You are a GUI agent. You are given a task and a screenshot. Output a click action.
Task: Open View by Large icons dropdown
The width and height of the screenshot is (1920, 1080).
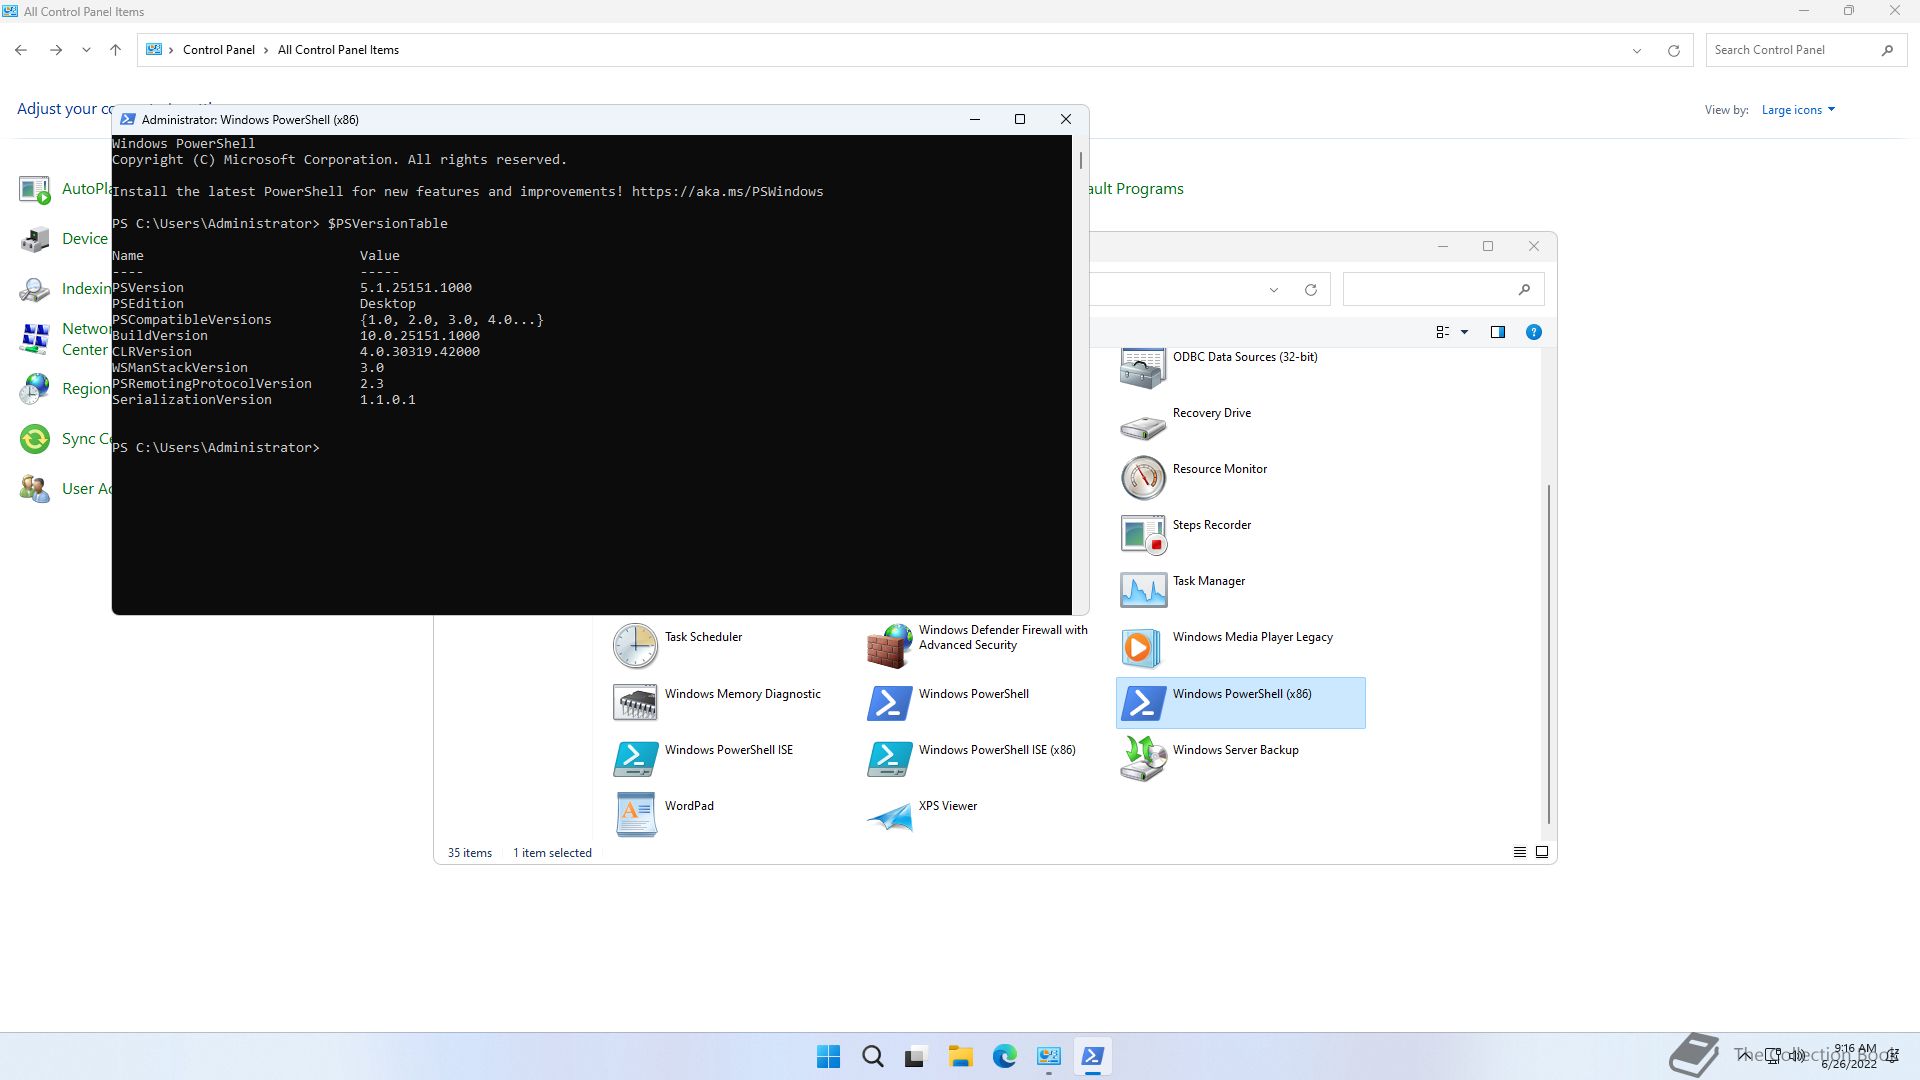pos(1798,110)
